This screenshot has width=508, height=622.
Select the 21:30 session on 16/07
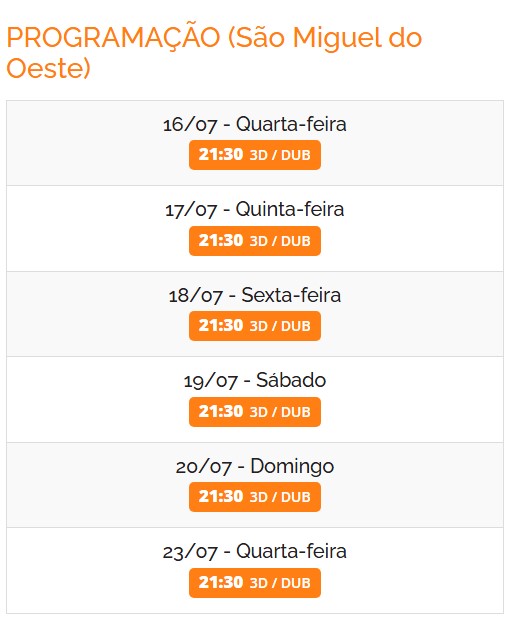255,155
